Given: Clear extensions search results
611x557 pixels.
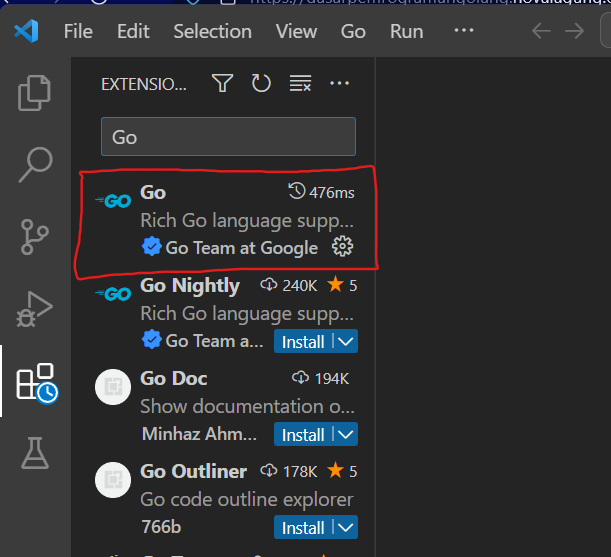Looking at the screenshot, I should [300, 83].
